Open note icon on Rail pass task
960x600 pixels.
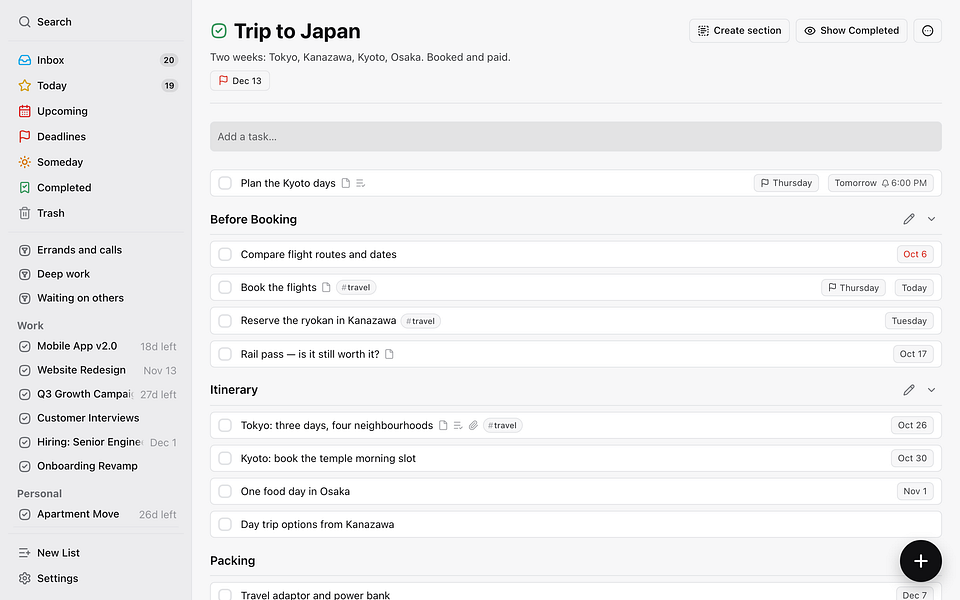click(x=389, y=354)
